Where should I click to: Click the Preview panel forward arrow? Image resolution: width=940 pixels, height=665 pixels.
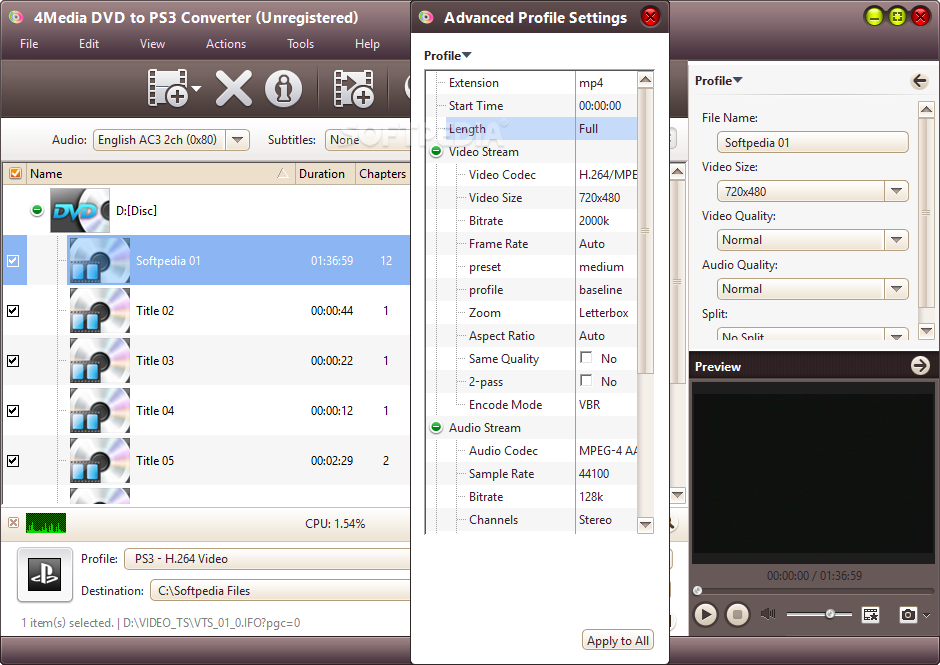tap(920, 365)
